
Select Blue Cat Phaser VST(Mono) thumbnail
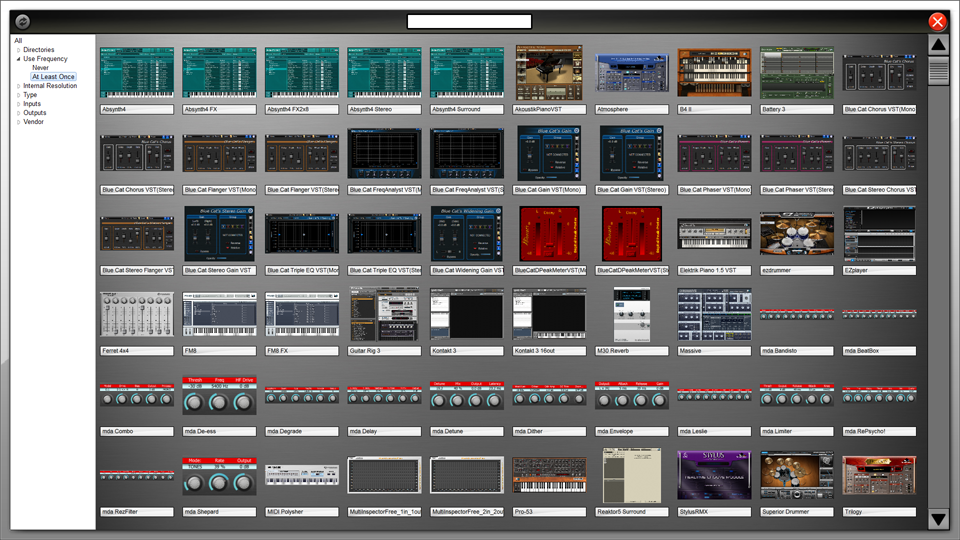[x=714, y=153]
